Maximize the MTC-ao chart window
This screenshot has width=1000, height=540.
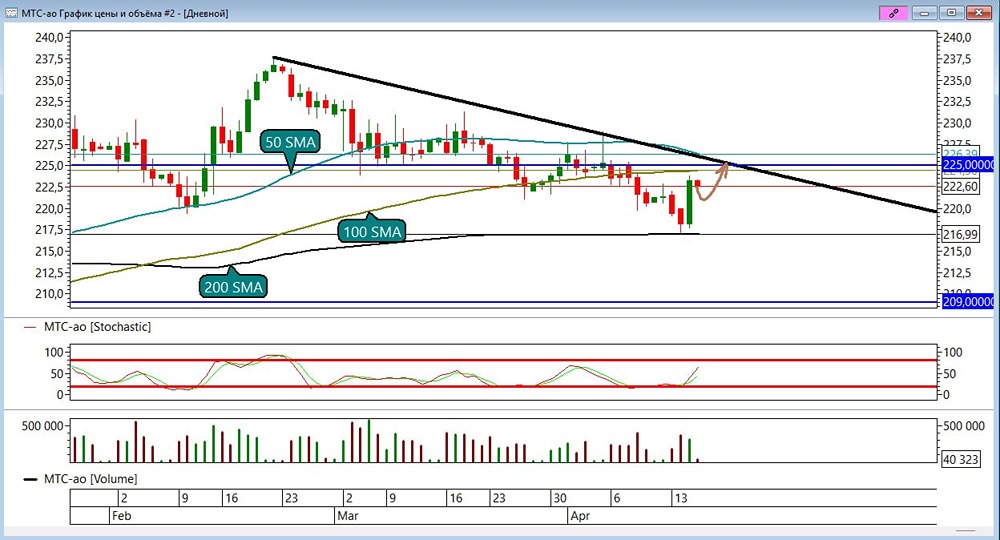coord(951,13)
